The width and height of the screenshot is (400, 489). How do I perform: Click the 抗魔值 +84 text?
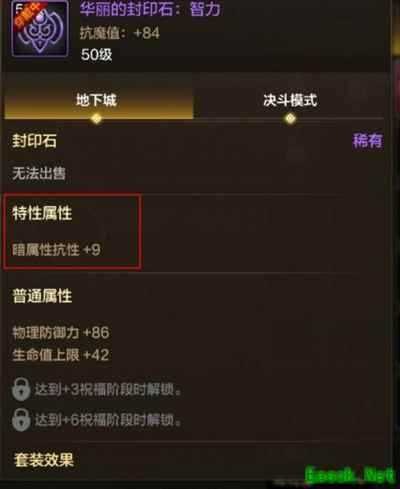point(120,33)
